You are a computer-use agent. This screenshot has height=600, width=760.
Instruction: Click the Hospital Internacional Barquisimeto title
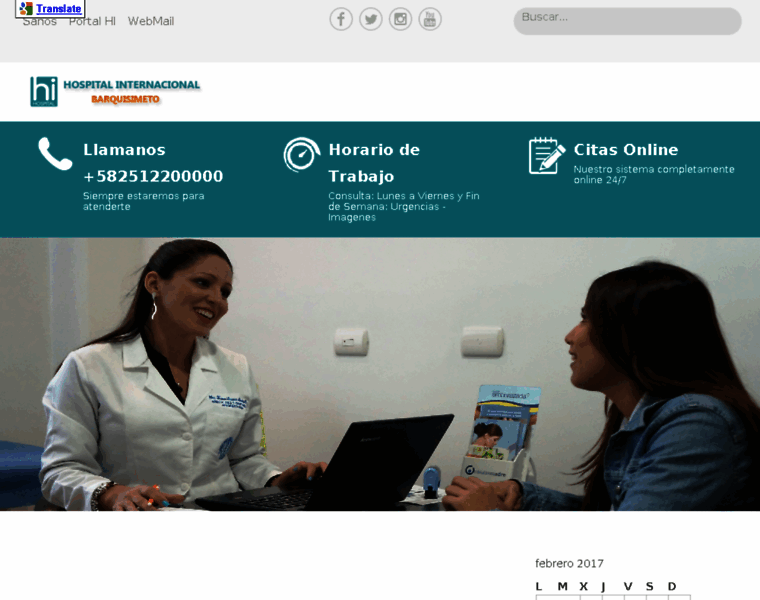[x=131, y=92]
